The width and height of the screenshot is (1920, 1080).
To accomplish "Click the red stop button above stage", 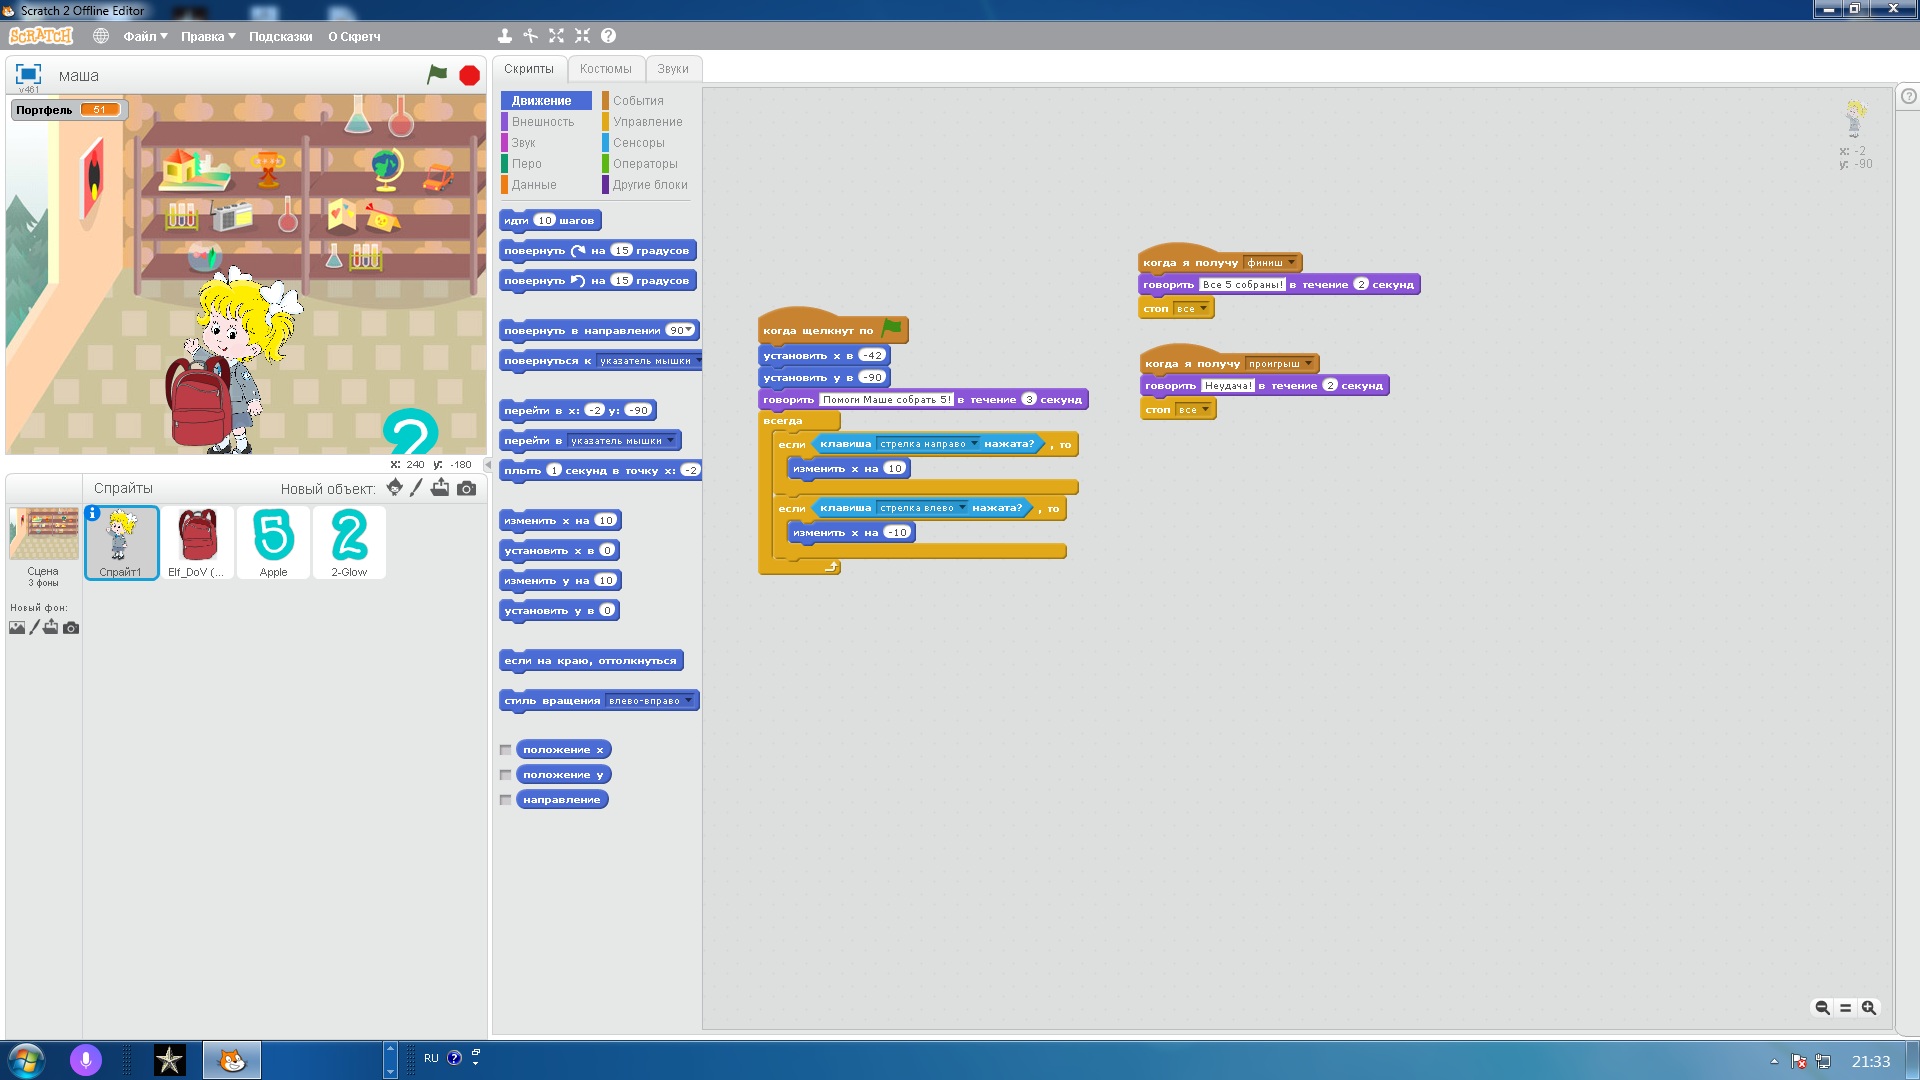I will [x=469, y=76].
